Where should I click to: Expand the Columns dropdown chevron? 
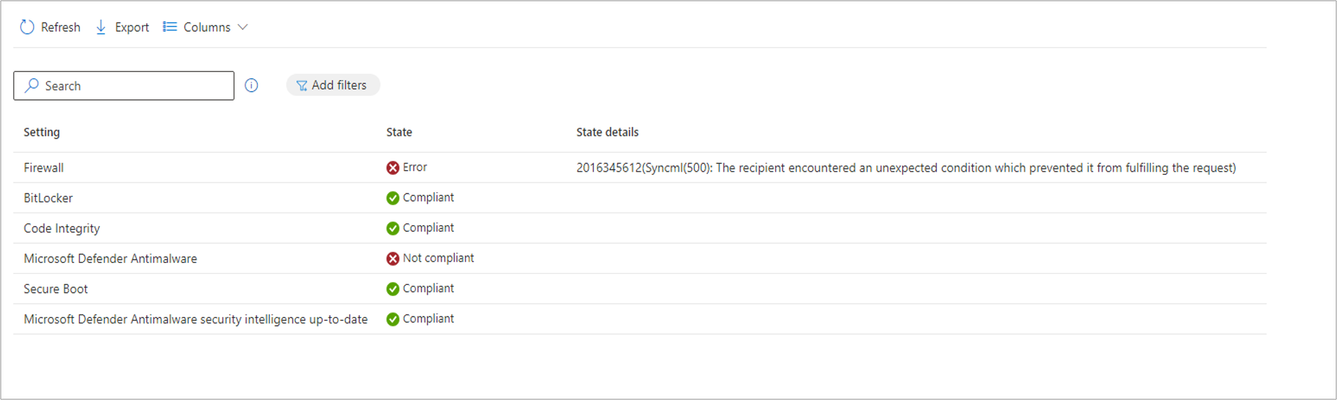tap(242, 28)
